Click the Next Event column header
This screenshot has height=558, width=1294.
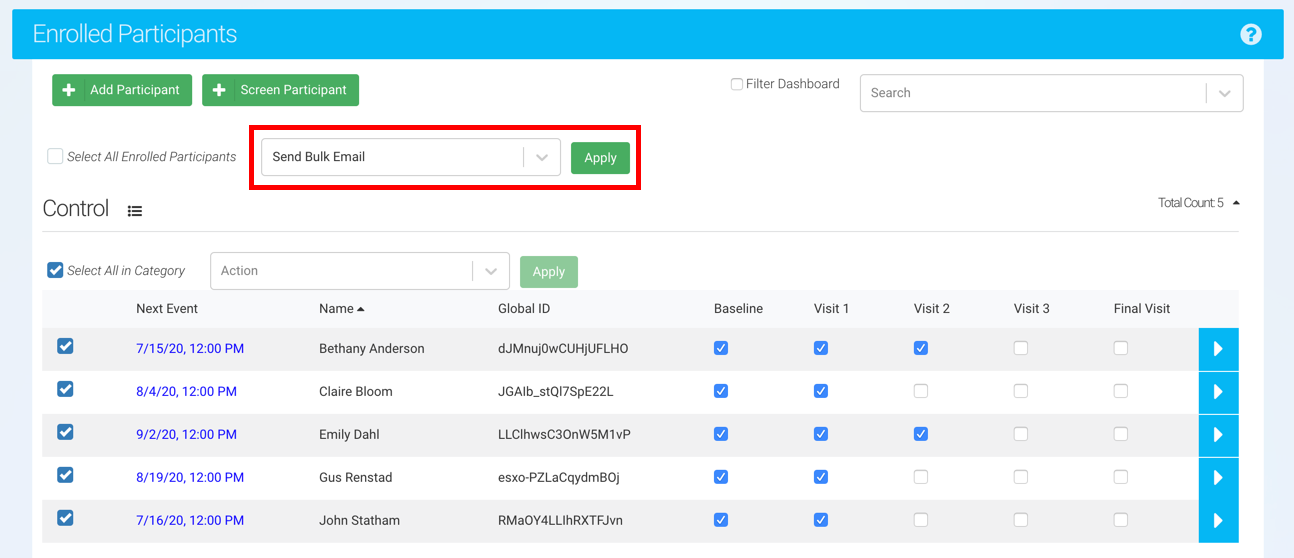pyautogui.click(x=167, y=309)
